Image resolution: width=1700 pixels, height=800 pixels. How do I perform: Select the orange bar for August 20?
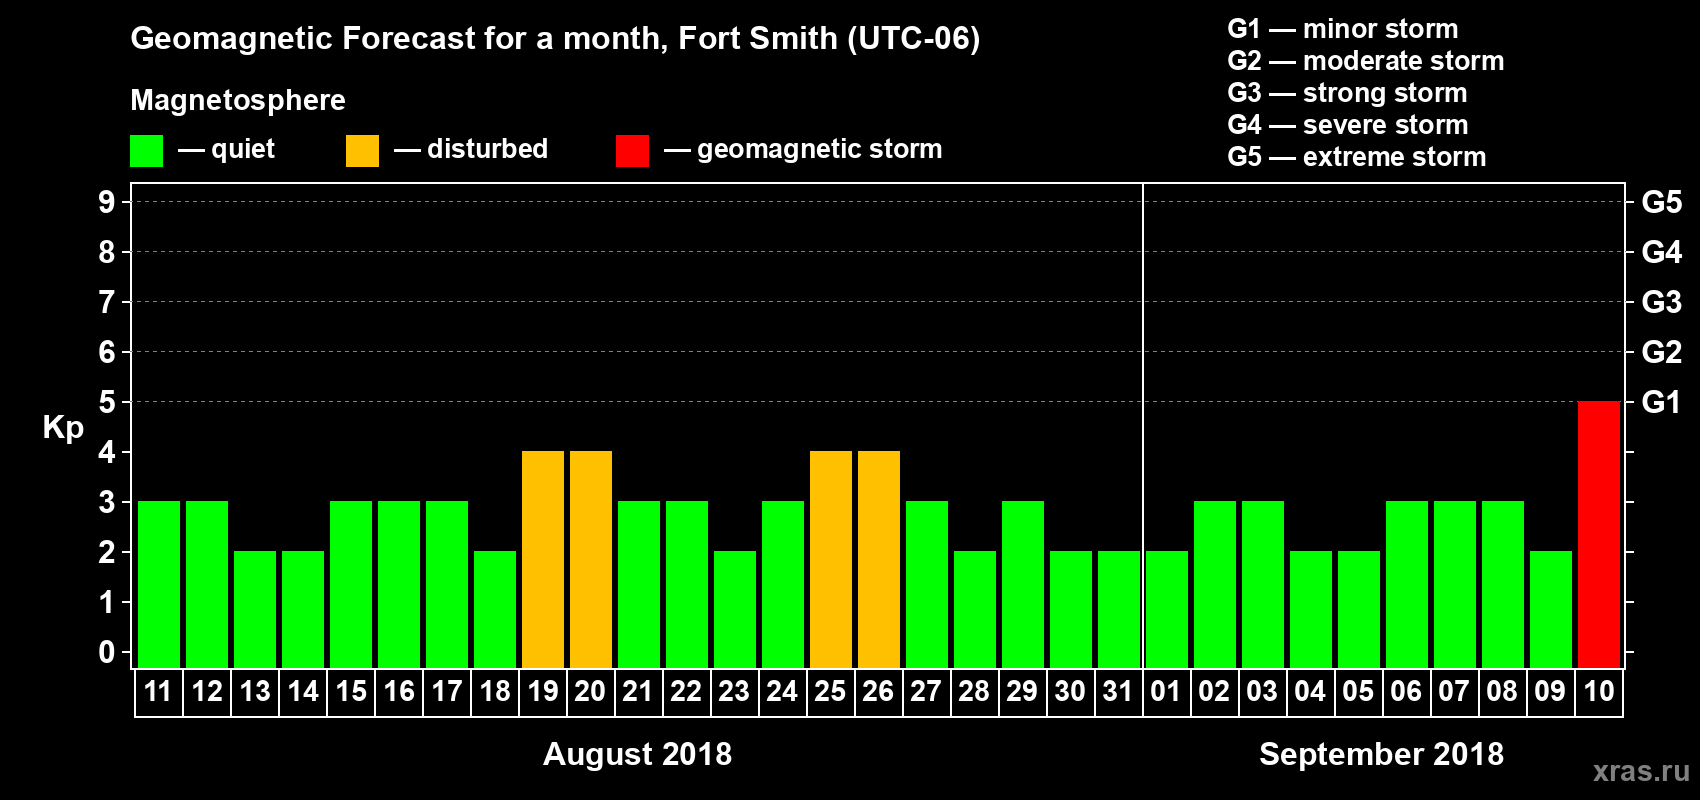click(590, 559)
